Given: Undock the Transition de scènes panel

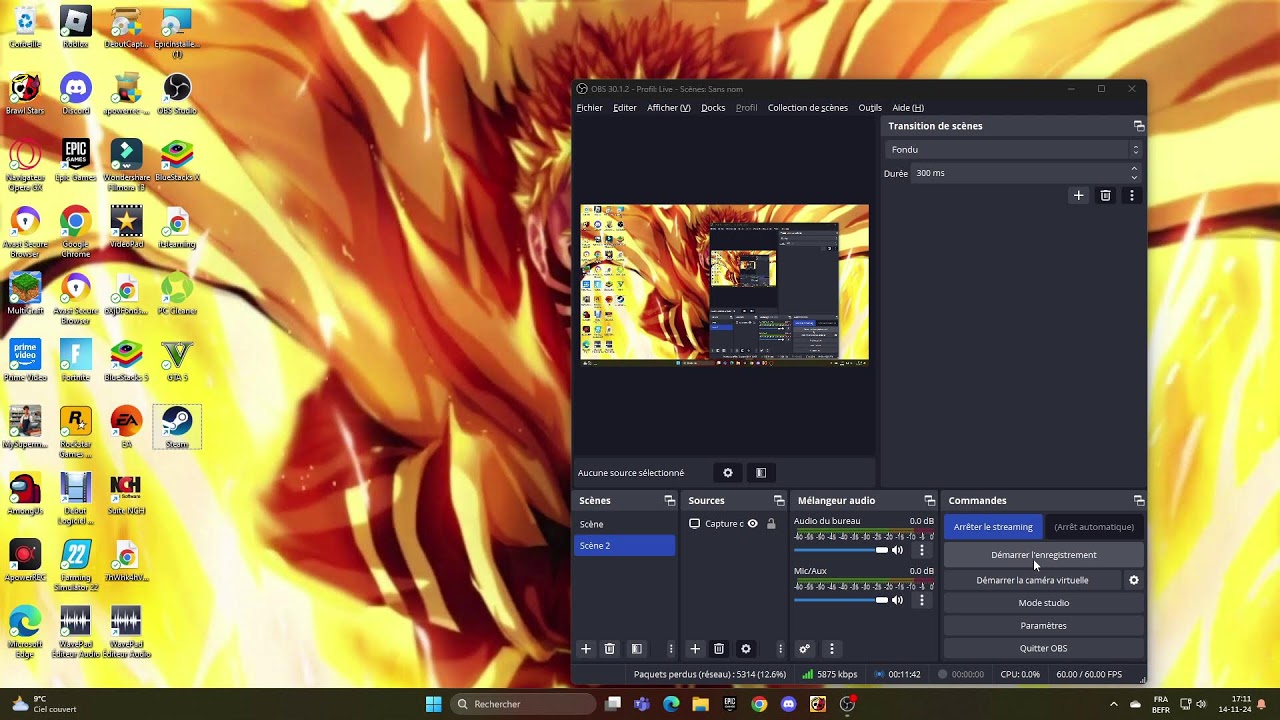Looking at the screenshot, I should coord(1138,126).
